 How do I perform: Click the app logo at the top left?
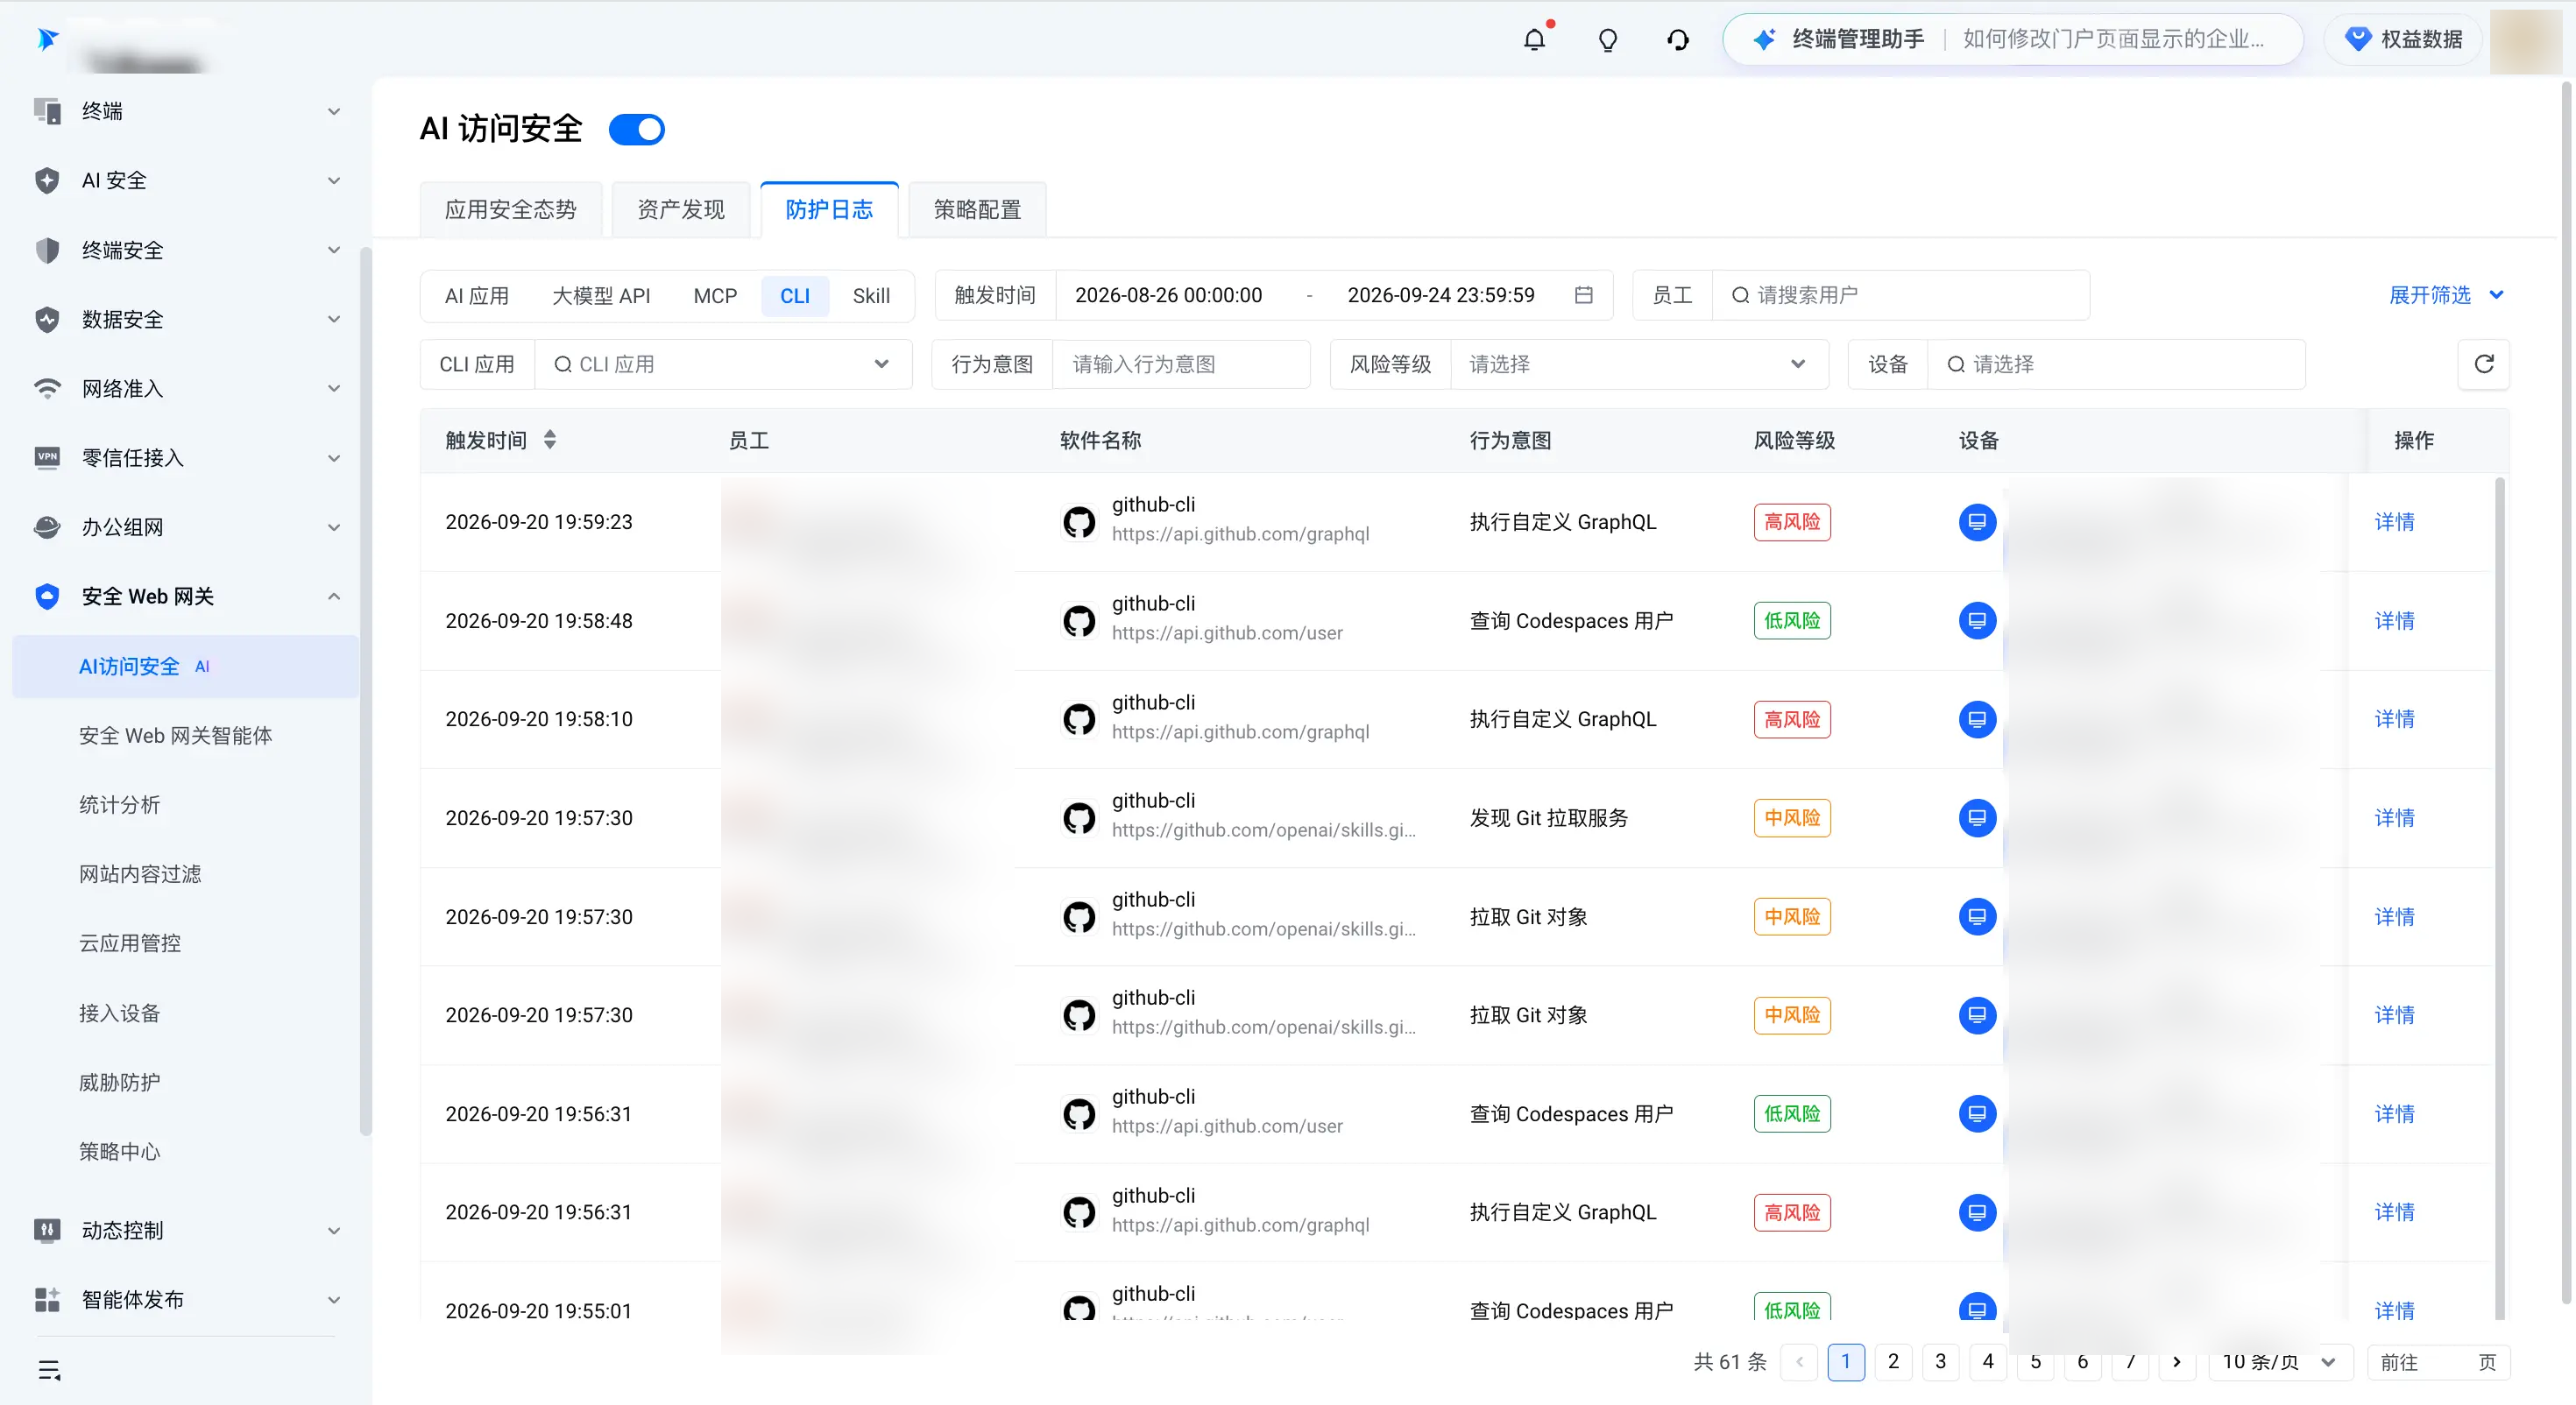pos(47,39)
